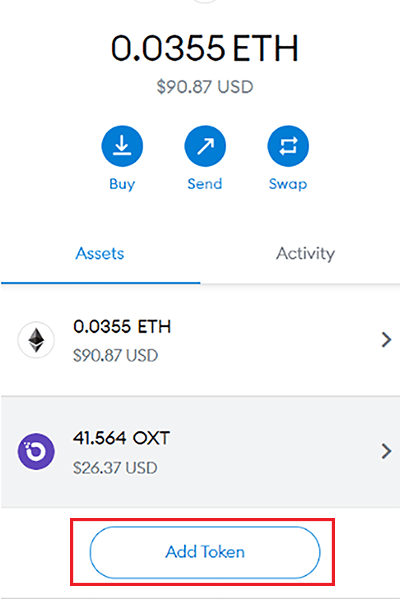The height and width of the screenshot is (599, 400).
Task: Select the 0.0355 ETH asset row text
Action: pyautogui.click(x=122, y=327)
